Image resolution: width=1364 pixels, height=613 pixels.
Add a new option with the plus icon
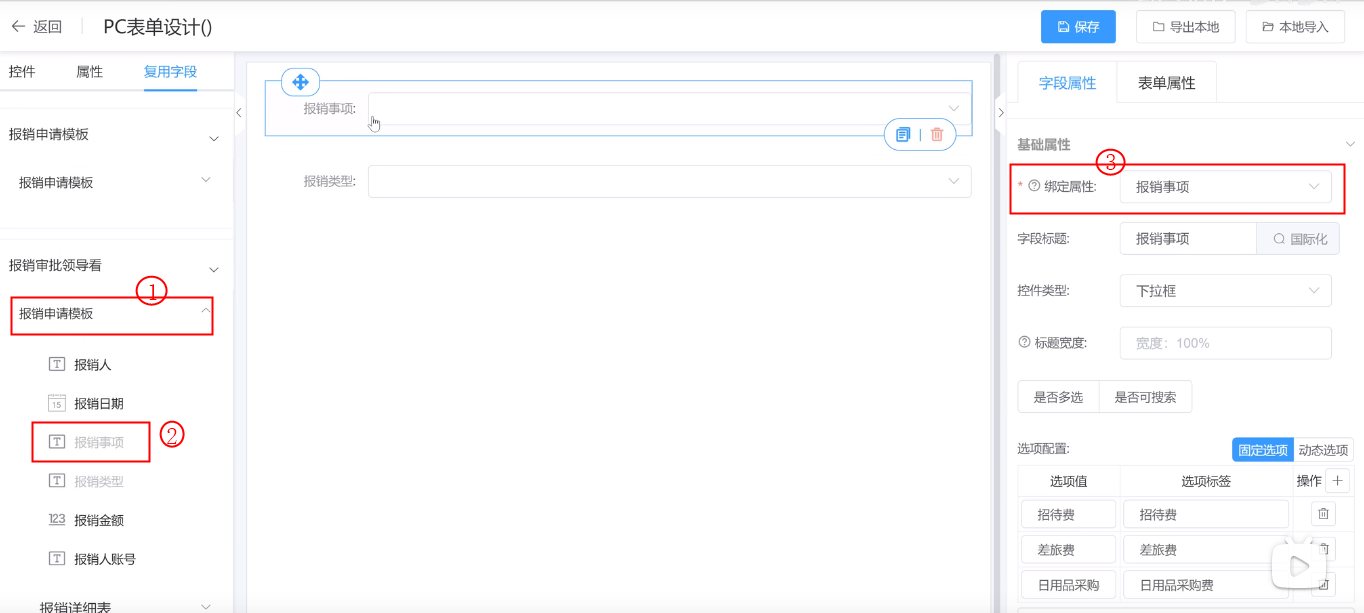[x=1340, y=481]
